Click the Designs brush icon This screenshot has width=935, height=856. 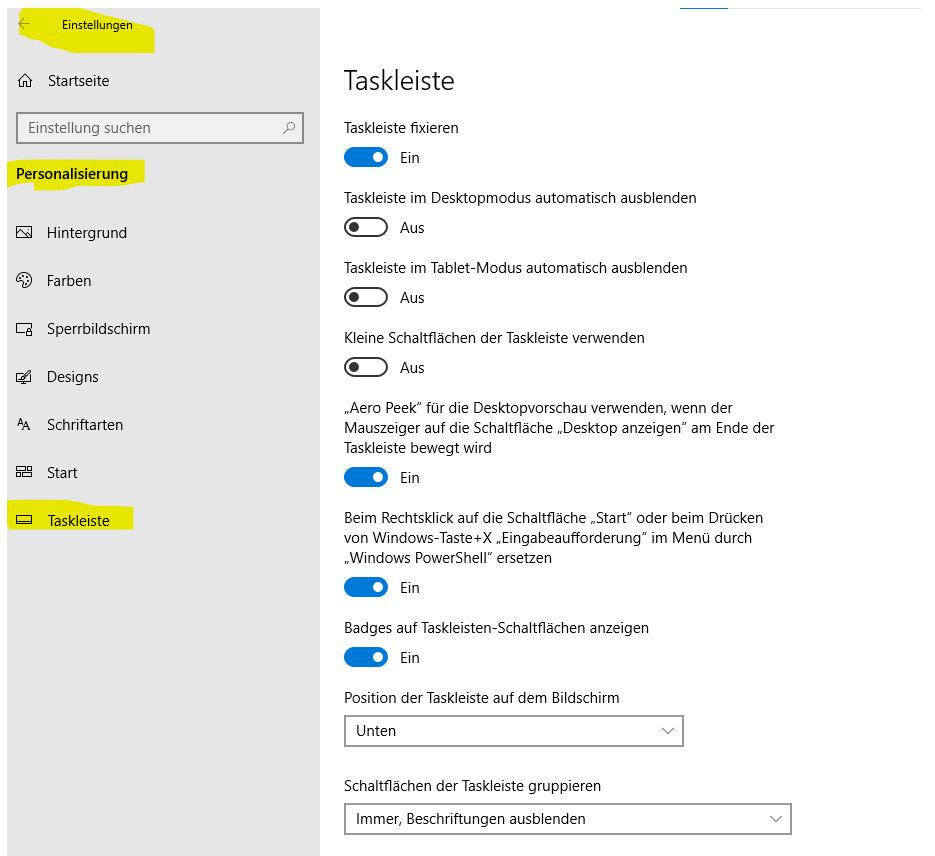click(x=24, y=377)
